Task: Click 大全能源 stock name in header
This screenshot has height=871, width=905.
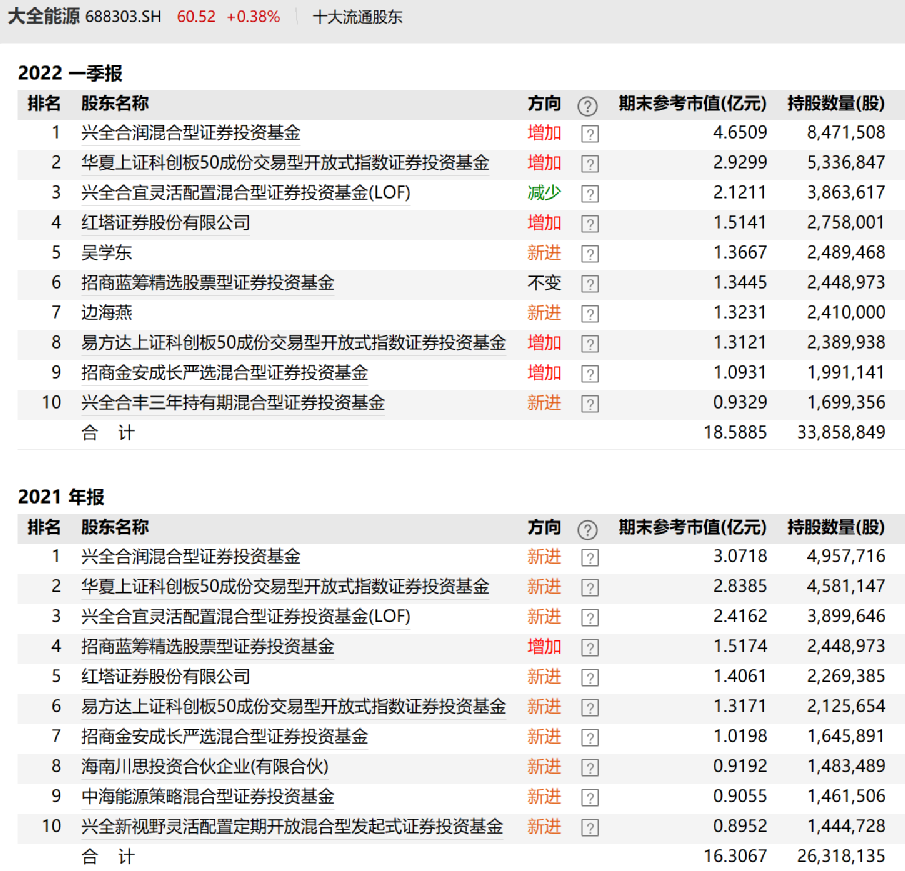Action: click(44, 16)
